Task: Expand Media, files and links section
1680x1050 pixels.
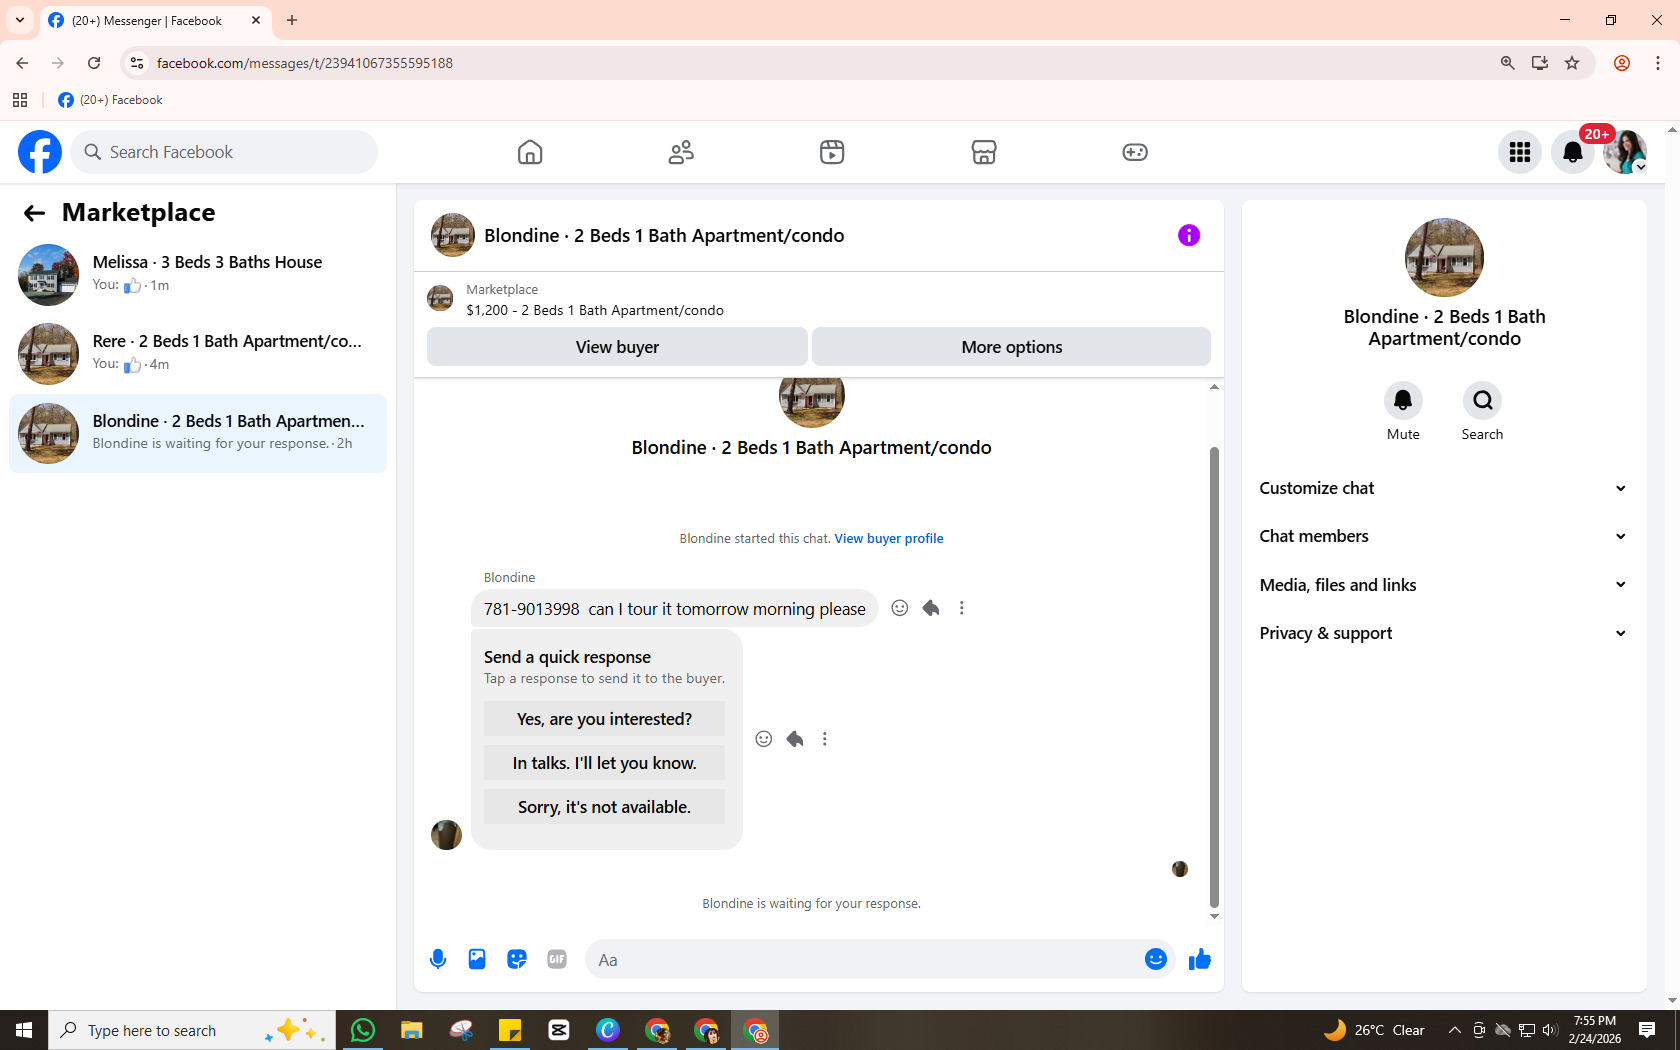Action: point(1444,585)
